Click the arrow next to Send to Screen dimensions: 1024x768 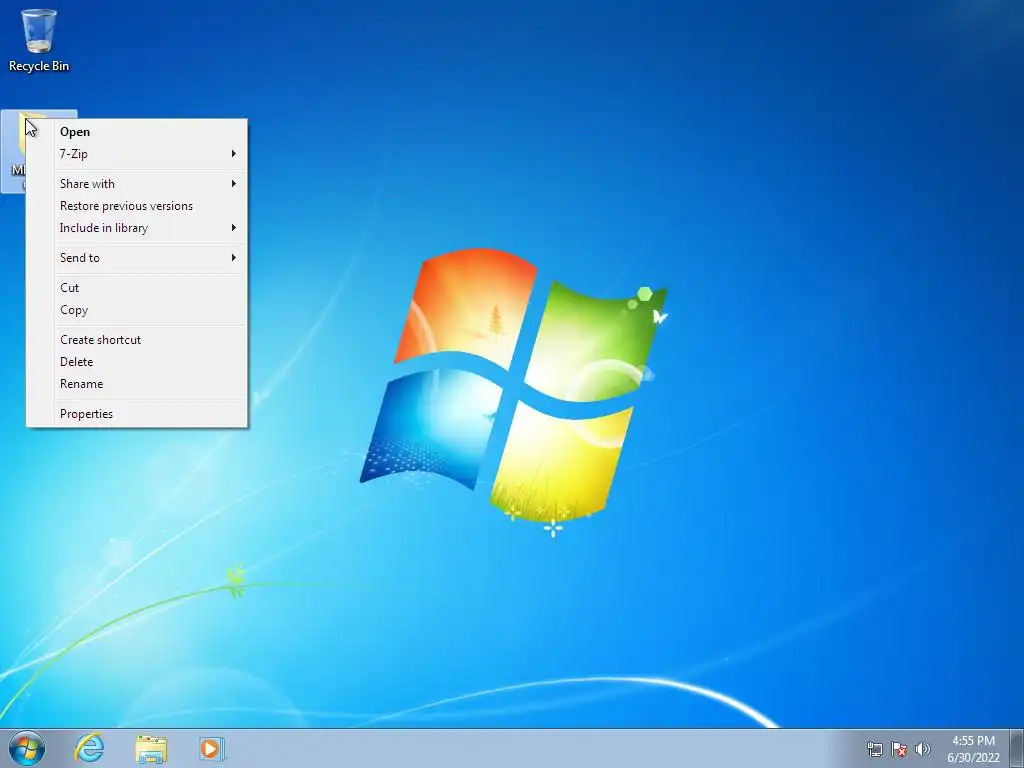234,258
